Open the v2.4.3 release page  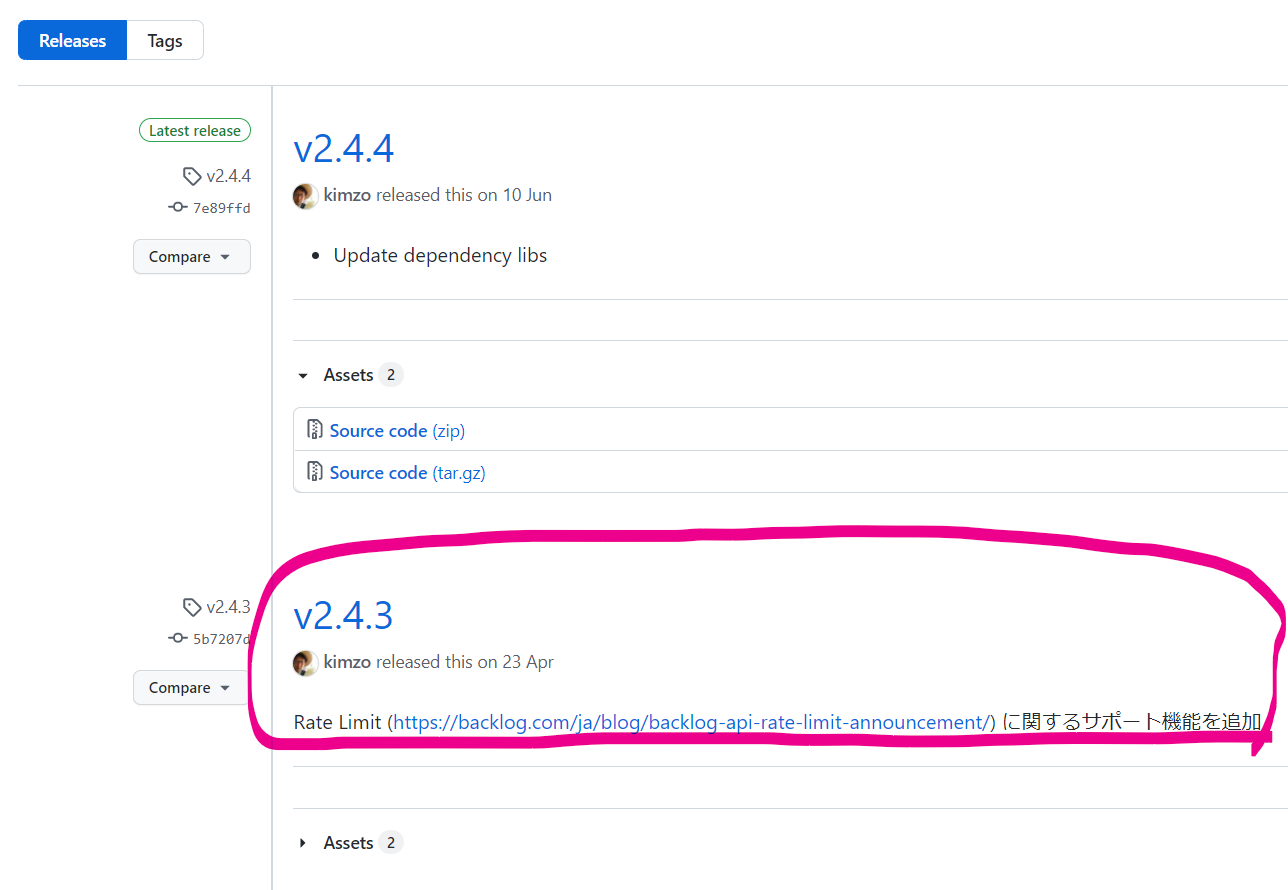click(343, 616)
